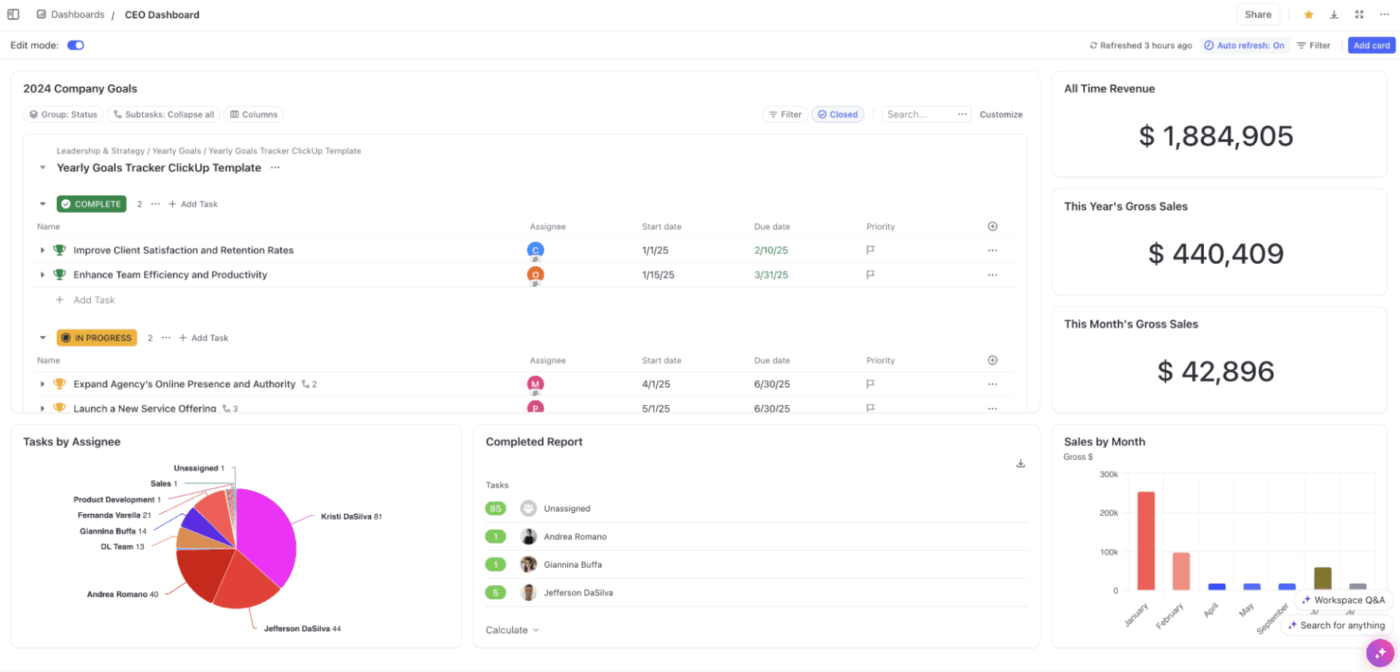Open Workspace Q&A
The height and width of the screenshot is (672, 1400).
point(1341,599)
